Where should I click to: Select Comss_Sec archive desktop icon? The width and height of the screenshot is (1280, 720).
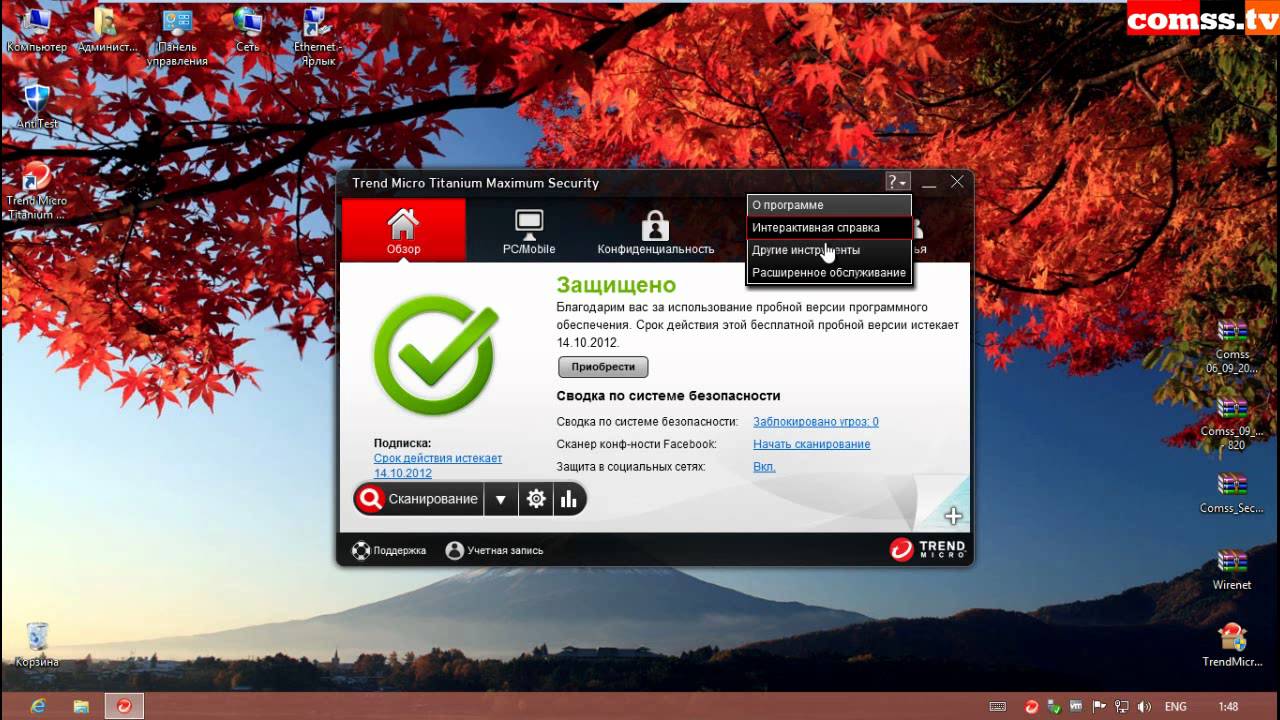pos(1232,493)
